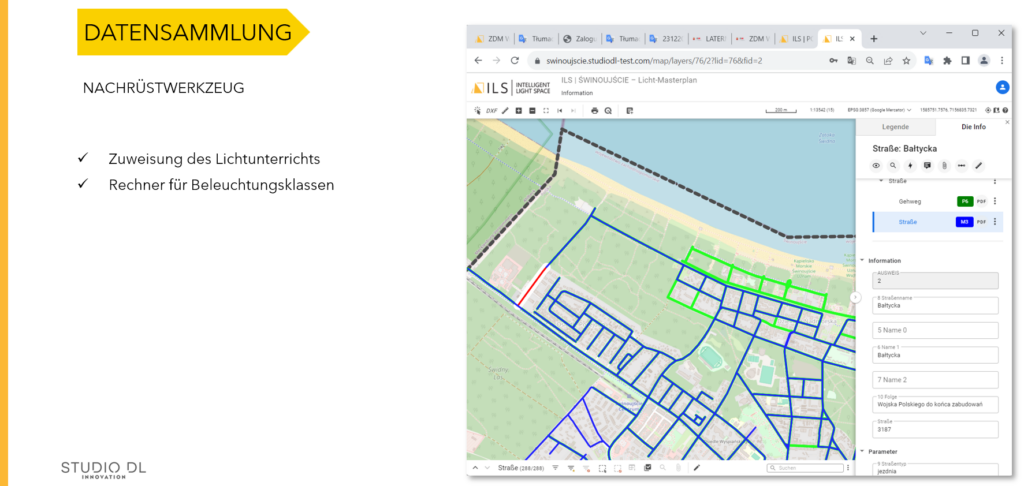Open the comment icon in info panel
Viewport: 1024px width, 486px height.
pos(927,165)
